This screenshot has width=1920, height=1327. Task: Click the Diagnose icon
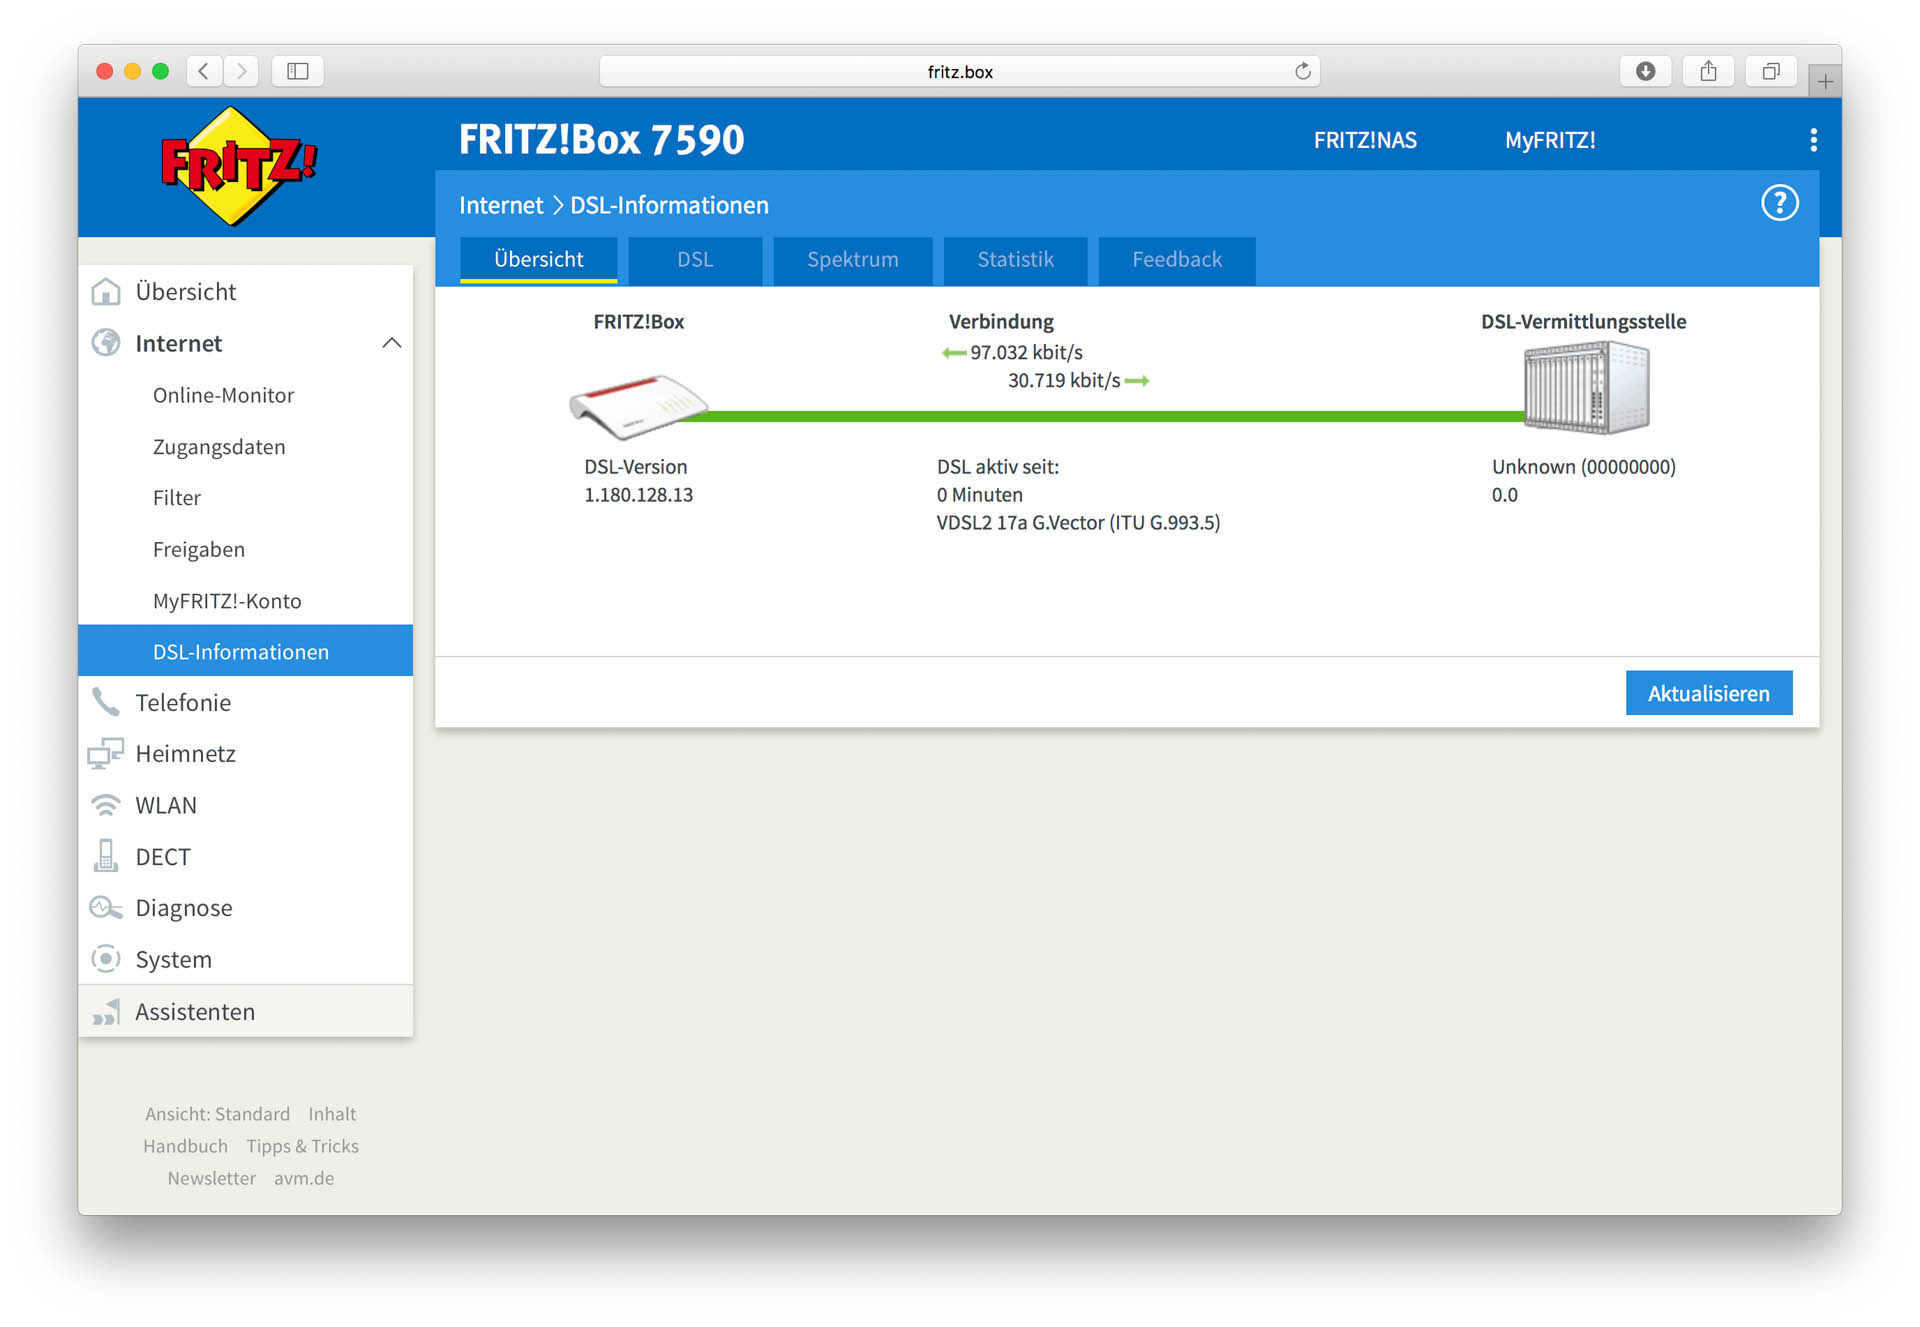[106, 907]
